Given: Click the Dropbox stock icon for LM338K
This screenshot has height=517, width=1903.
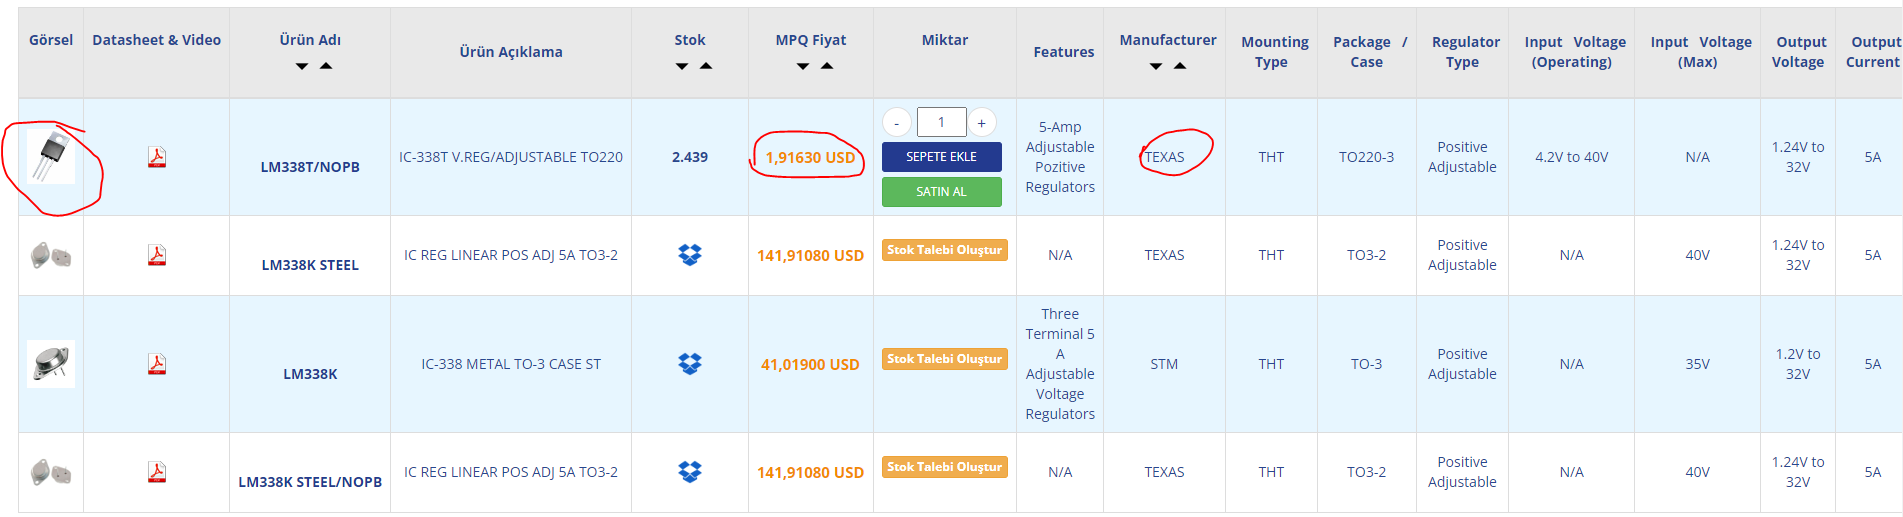Looking at the screenshot, I should [x=690, y=364].
